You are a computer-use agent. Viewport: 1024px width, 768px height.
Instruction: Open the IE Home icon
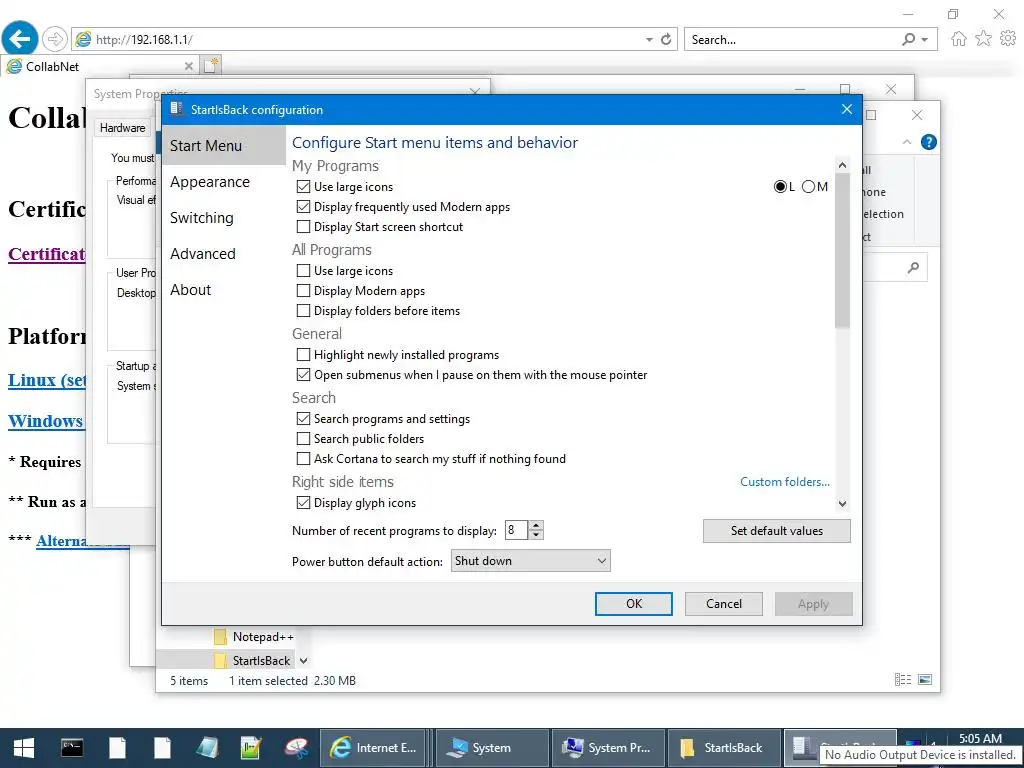959,39
